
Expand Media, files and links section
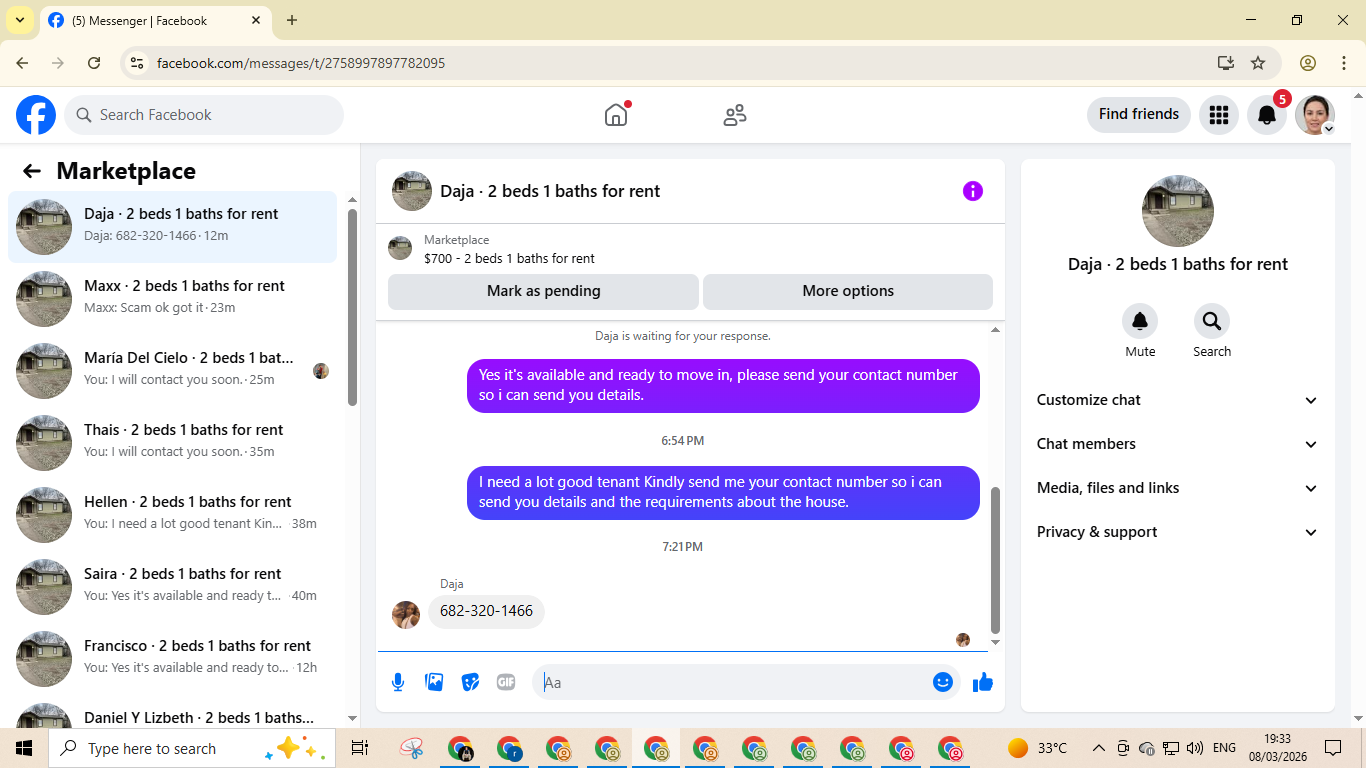coord(1178,488)
